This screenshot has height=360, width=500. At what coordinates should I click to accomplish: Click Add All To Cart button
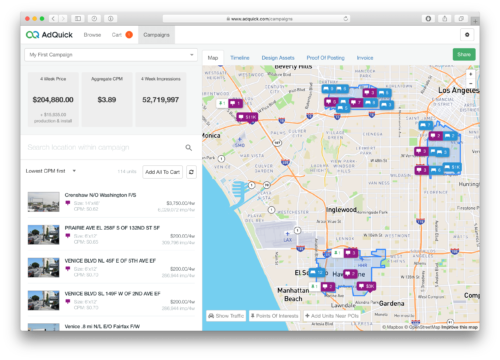(x=162, y=172)
